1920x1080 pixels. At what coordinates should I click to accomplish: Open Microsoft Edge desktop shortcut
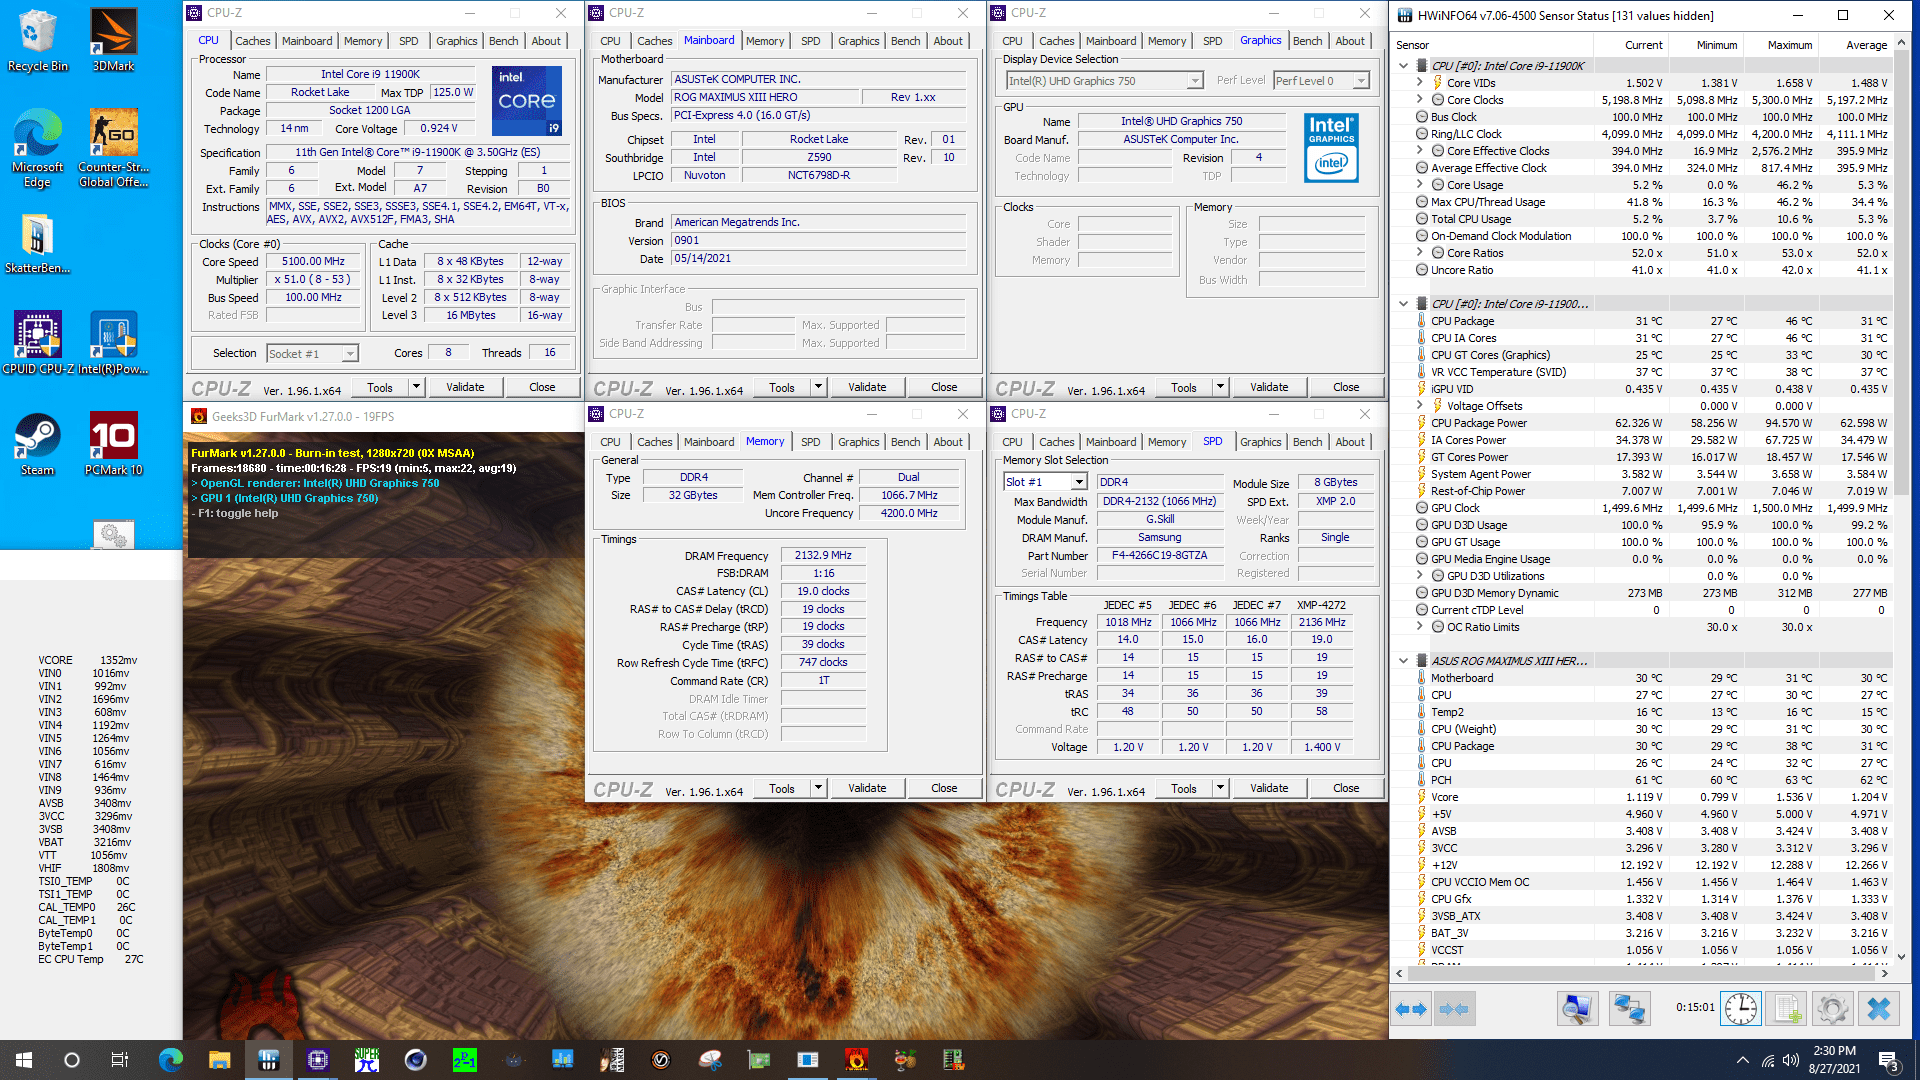tap(37, 148)
